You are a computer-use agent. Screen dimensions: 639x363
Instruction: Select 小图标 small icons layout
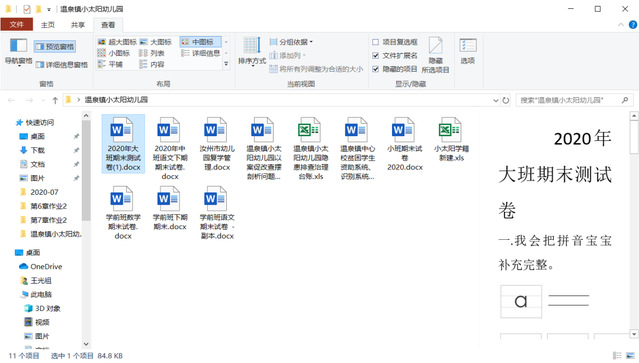tap(114, 53)
